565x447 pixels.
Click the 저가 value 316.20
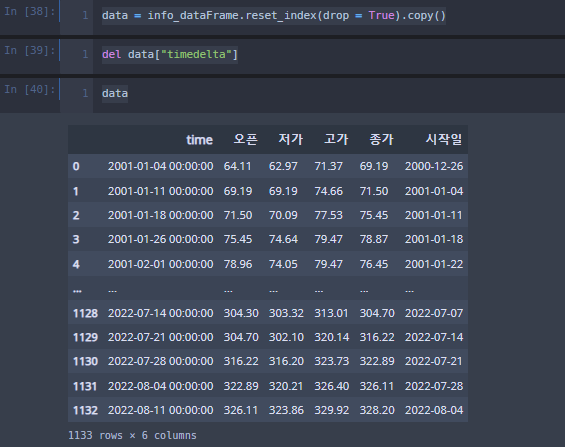pyautogui.click(x=286, y=361)
